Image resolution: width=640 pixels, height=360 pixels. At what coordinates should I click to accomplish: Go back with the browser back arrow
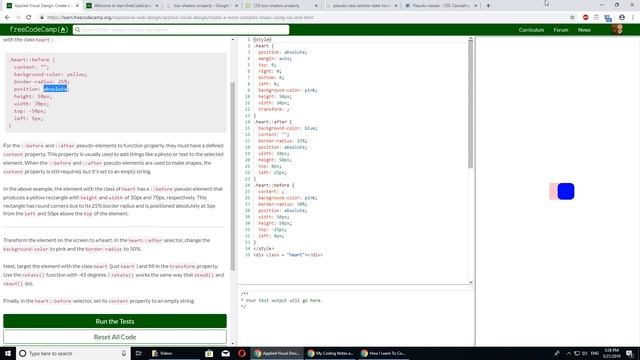(7, 18)
